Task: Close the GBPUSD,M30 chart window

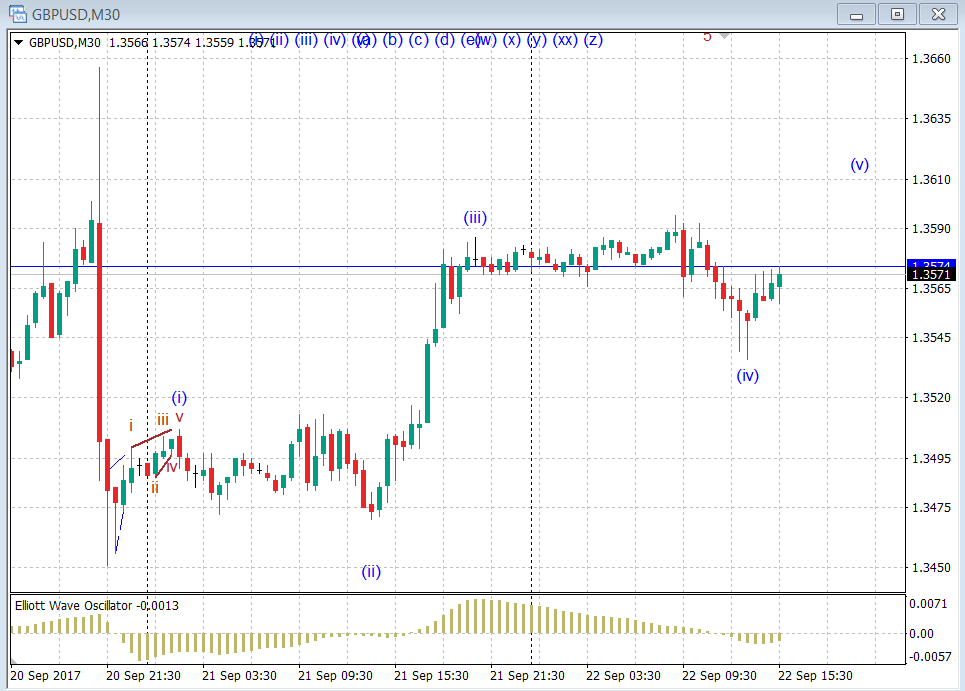Action: [x=938, y=14]
